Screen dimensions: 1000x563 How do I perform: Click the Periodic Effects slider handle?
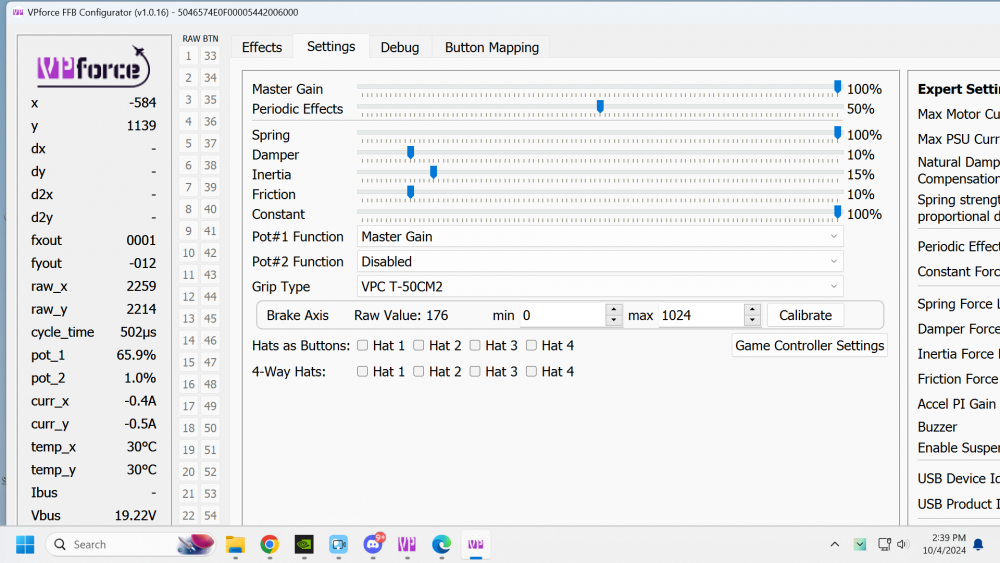[600, 107]
